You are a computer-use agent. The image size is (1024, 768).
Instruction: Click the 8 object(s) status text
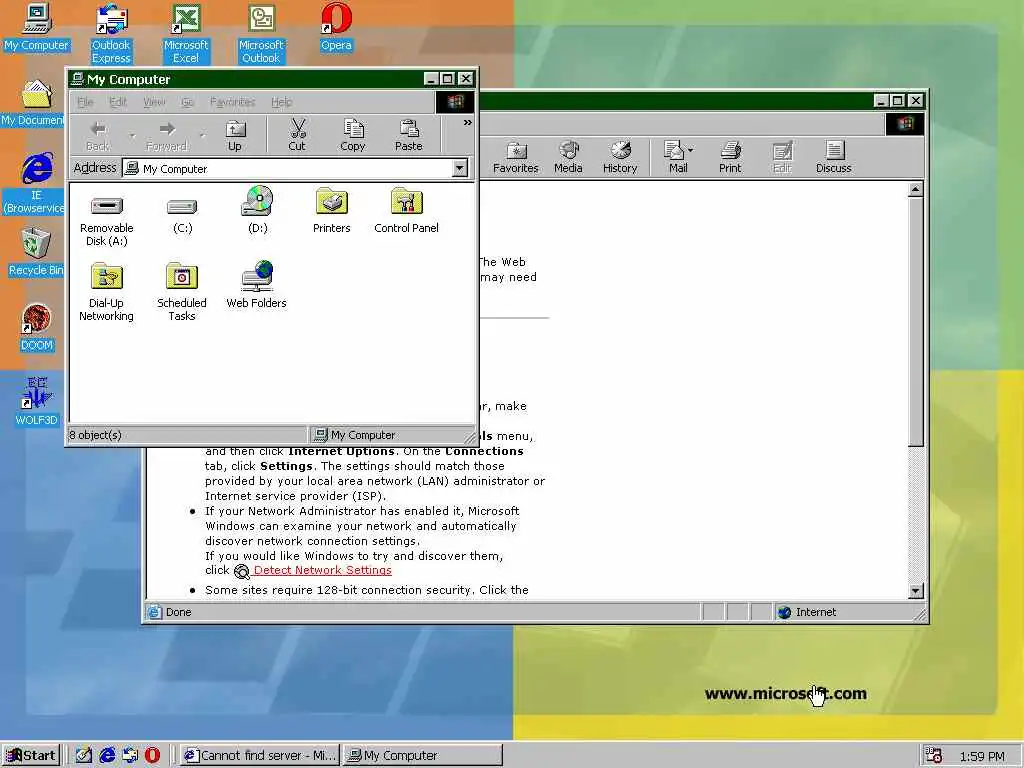coord(95,435)
